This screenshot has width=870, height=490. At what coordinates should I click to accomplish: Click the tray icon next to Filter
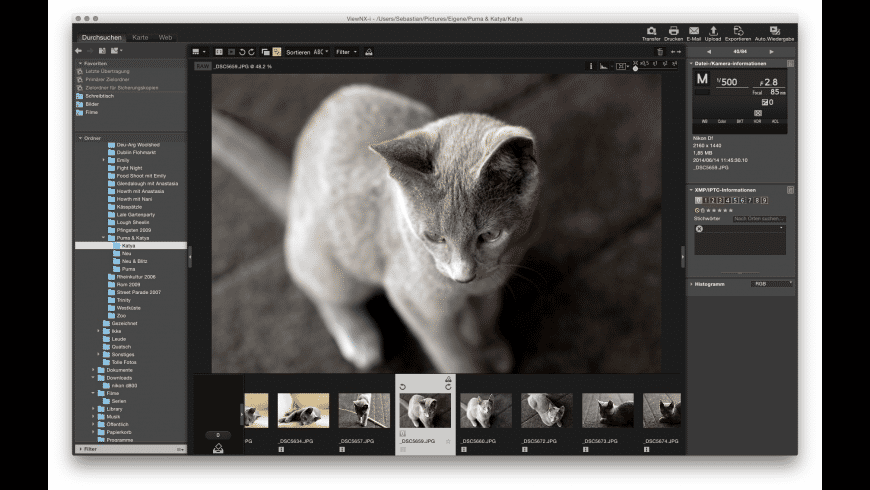click(368, 52)
